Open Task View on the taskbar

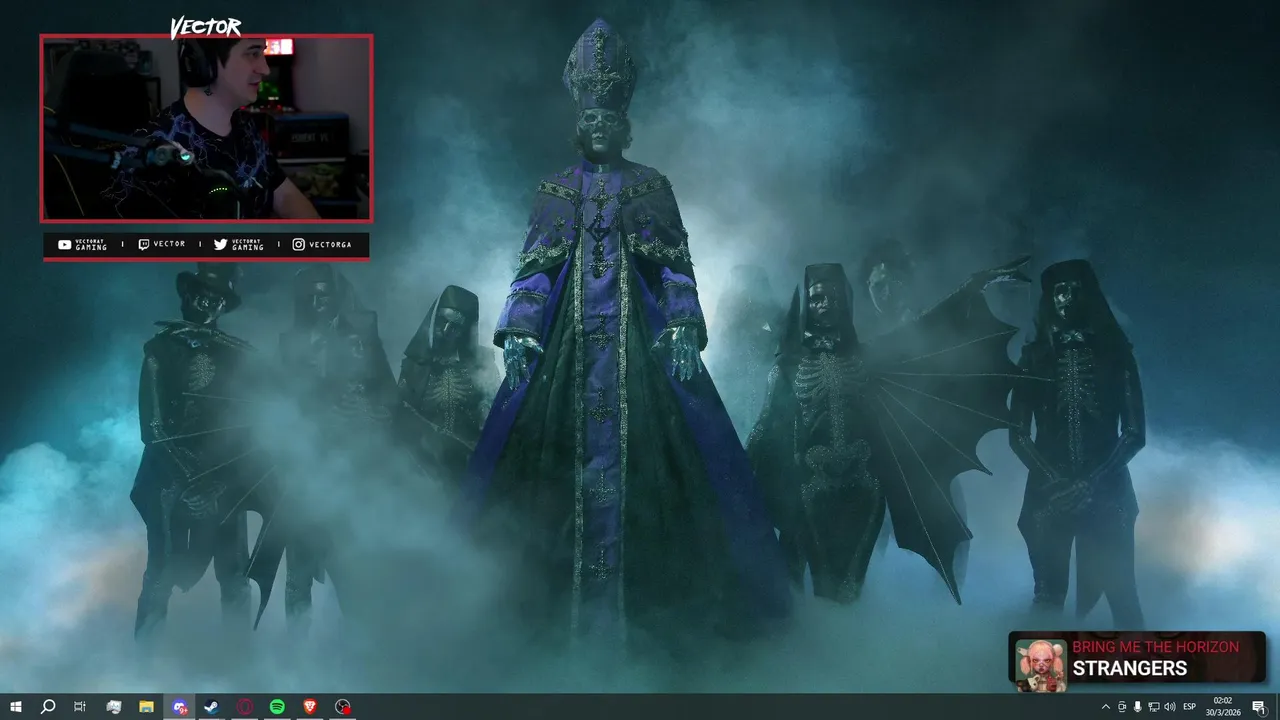(x=80, y=707)
